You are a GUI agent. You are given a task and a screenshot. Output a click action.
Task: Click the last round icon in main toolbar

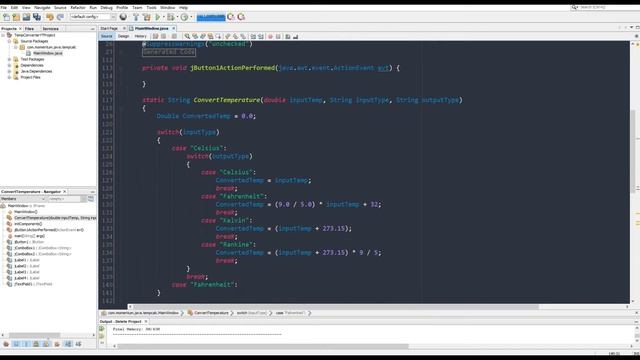[x=241, y=17]
